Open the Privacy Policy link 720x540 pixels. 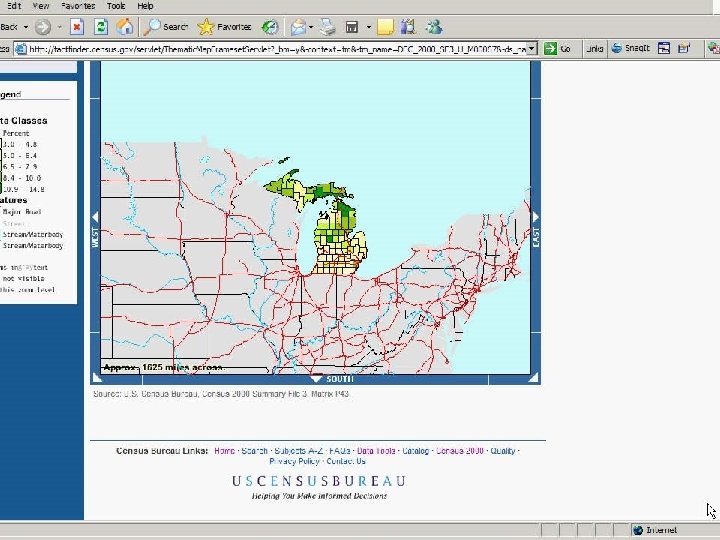tap(294, 461)
